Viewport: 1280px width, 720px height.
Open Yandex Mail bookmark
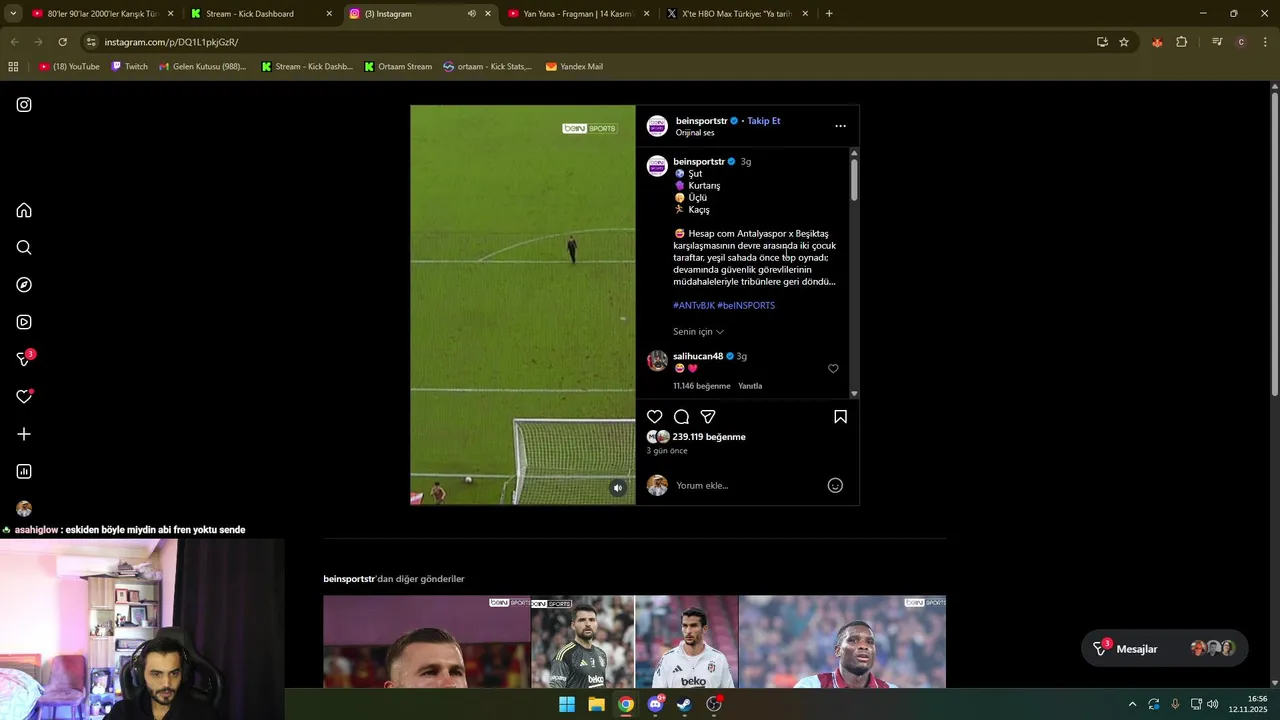pos(574,67)
